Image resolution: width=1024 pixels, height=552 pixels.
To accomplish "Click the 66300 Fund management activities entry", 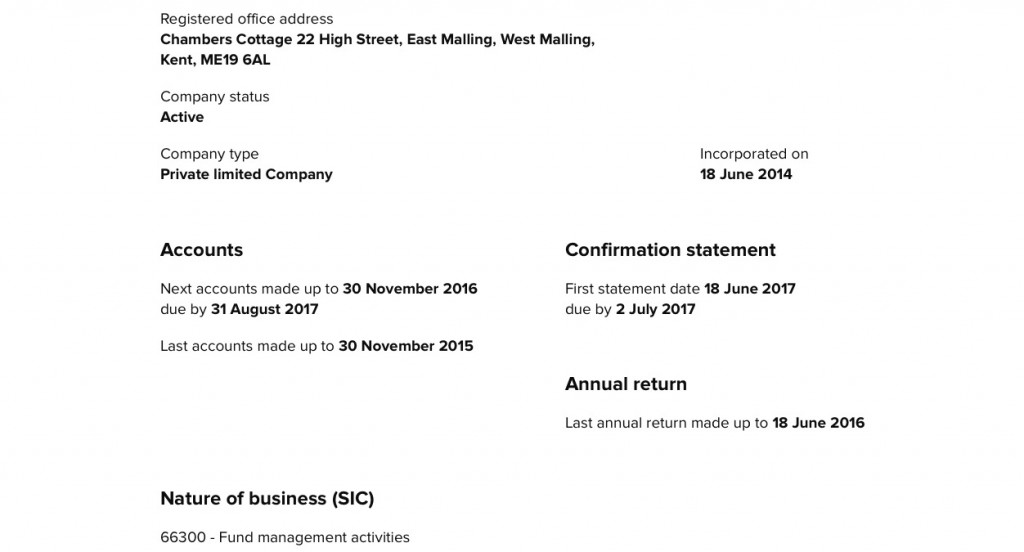I will tap(285, 538).
